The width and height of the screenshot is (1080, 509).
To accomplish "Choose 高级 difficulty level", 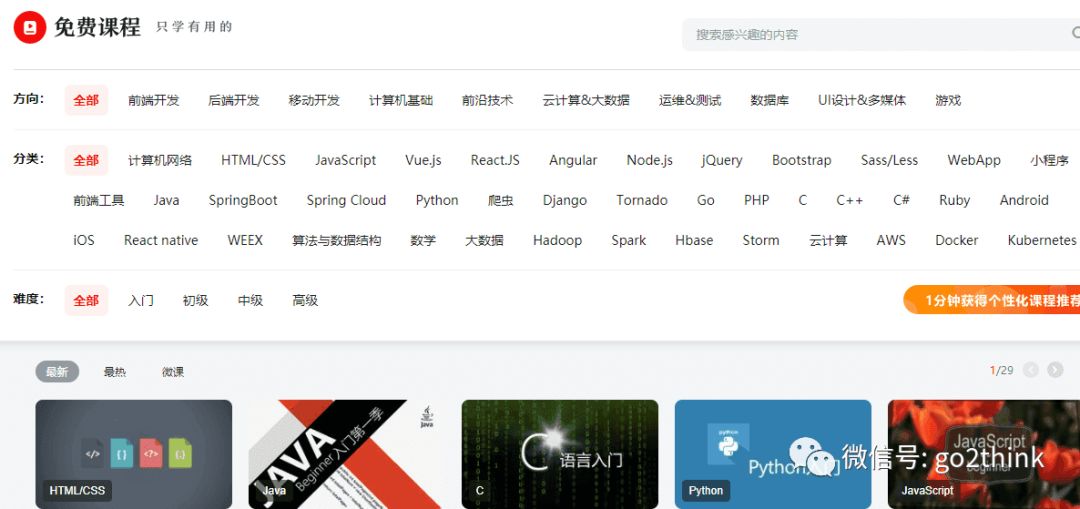I will point(305,300).
